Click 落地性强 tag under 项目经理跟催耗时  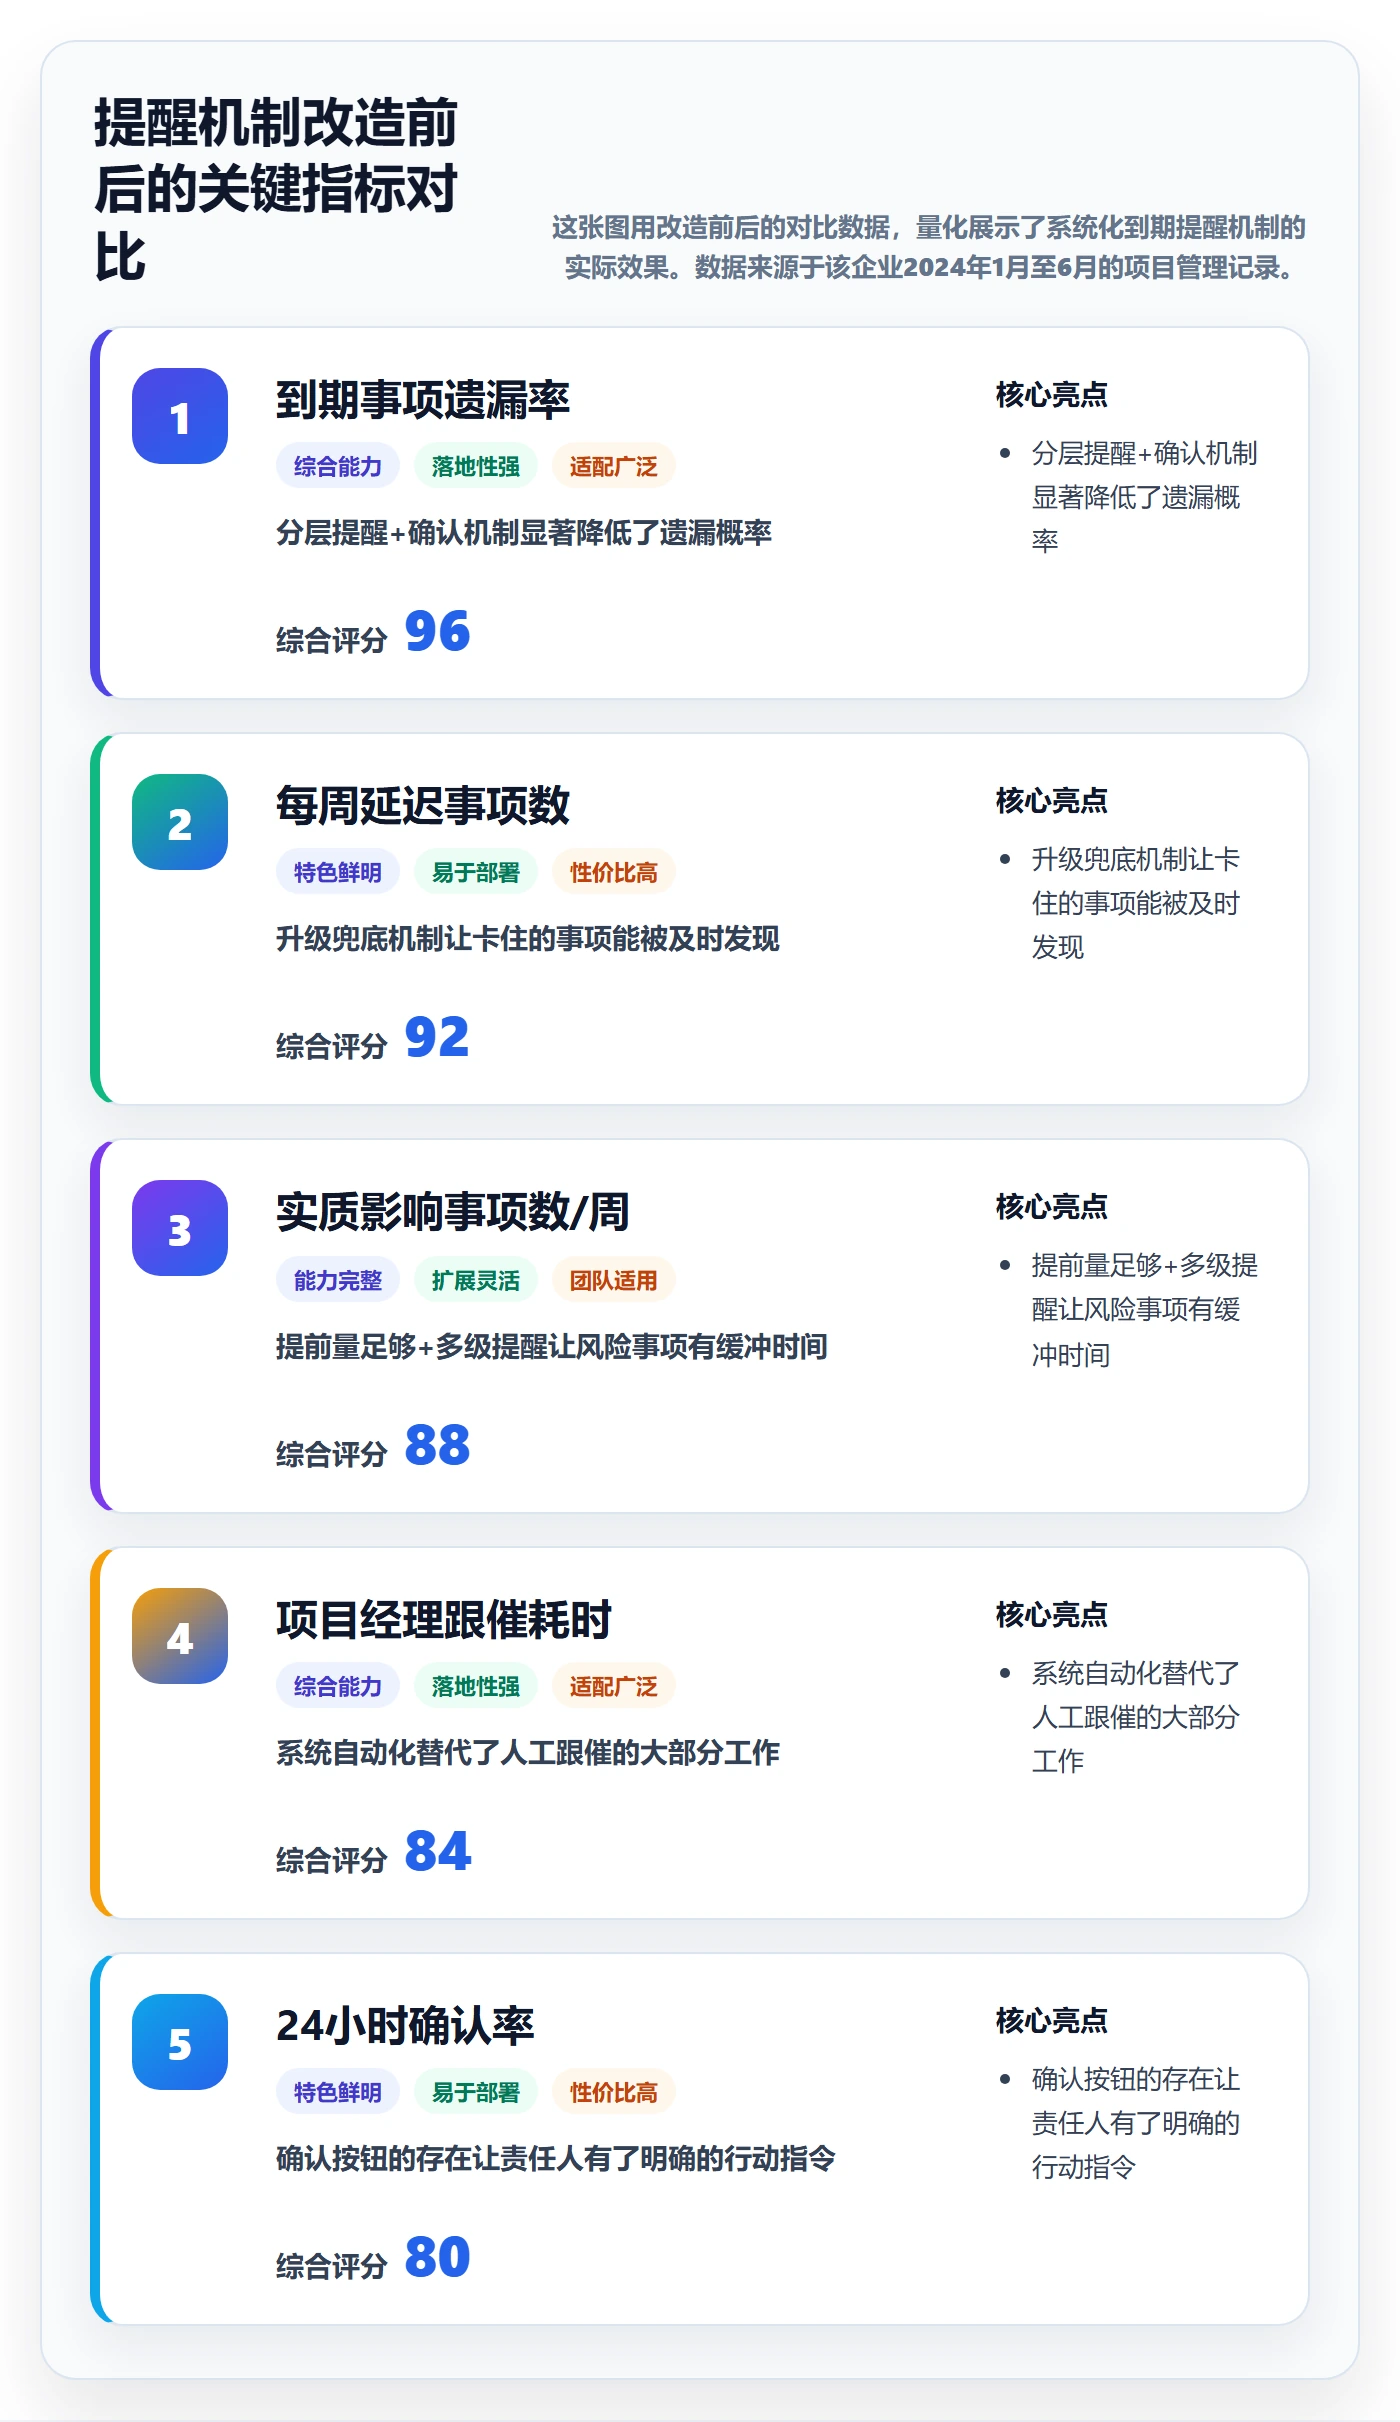click(476, 1686)
